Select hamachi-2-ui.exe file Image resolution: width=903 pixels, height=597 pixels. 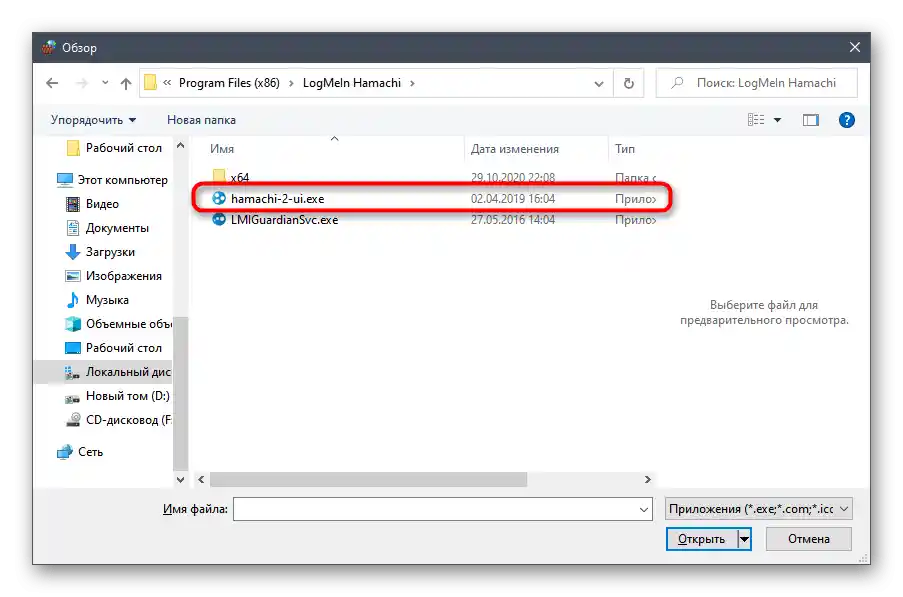click(x=278, y=199)
